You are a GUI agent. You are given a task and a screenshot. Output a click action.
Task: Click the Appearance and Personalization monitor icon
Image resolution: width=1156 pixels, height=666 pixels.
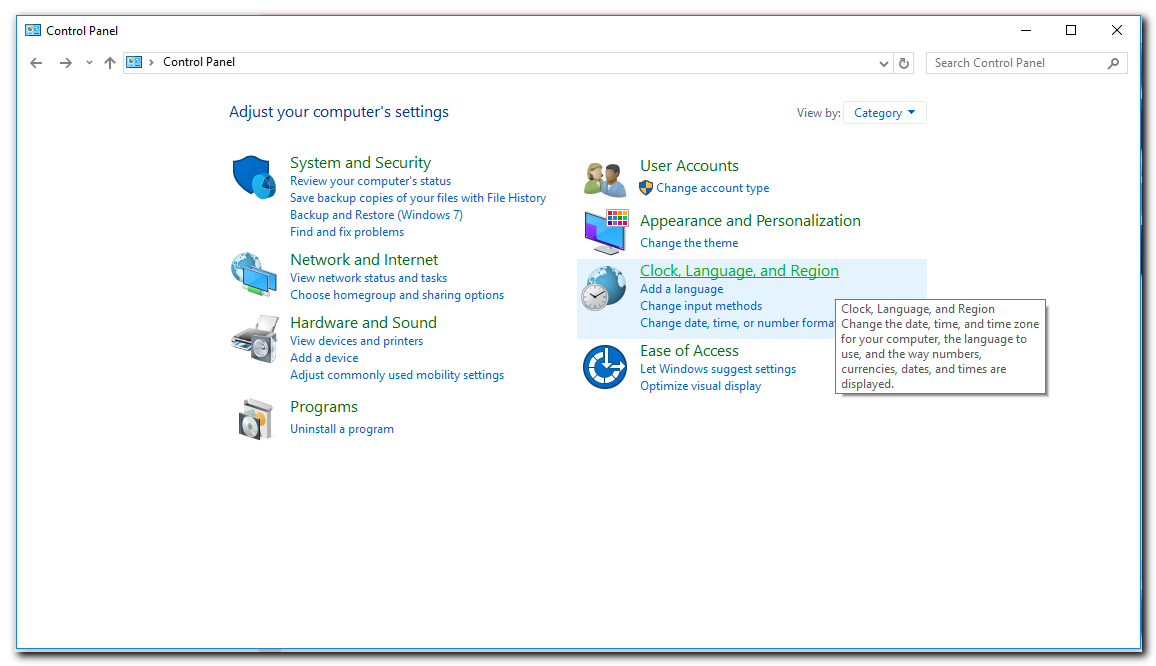(x=605, y=232)
